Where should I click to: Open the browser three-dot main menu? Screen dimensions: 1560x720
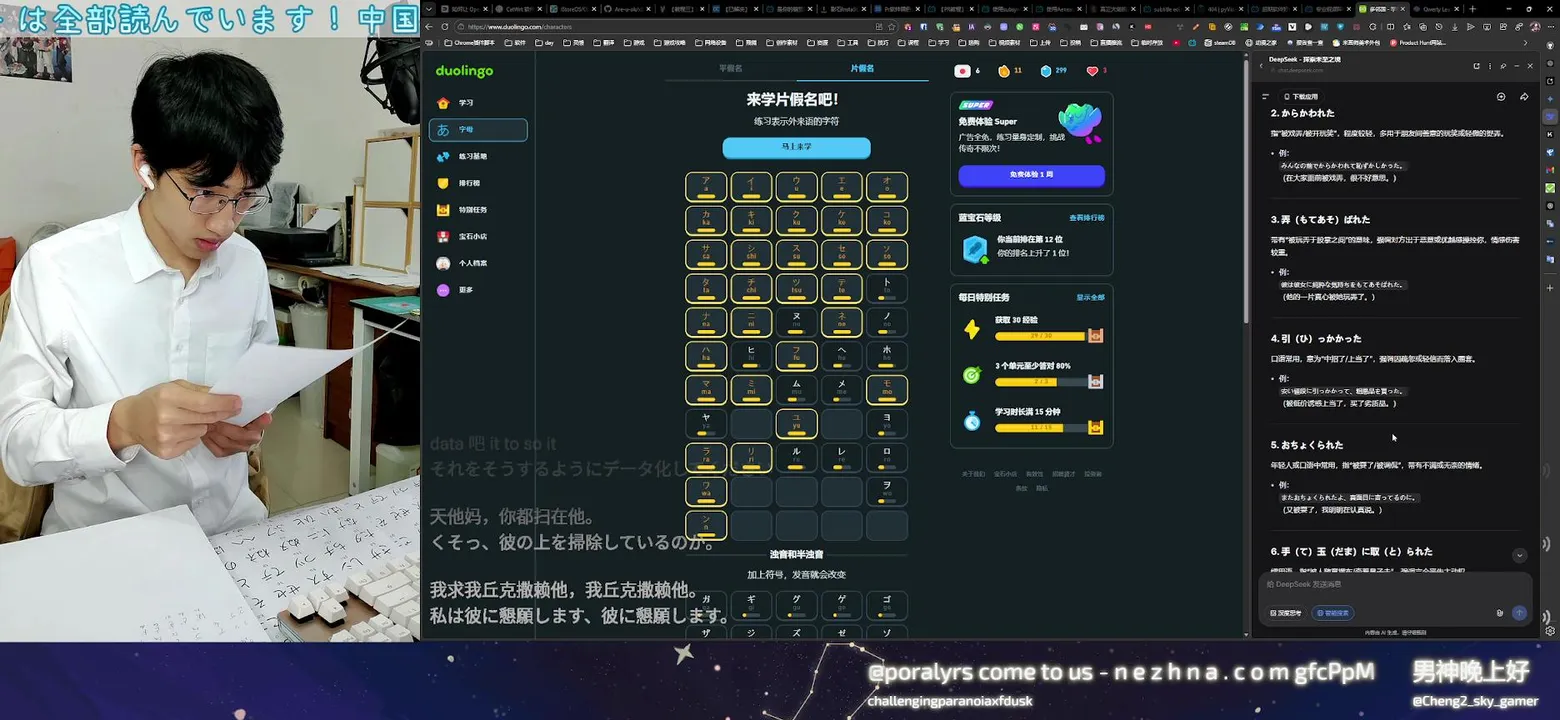click(1550, 27)
